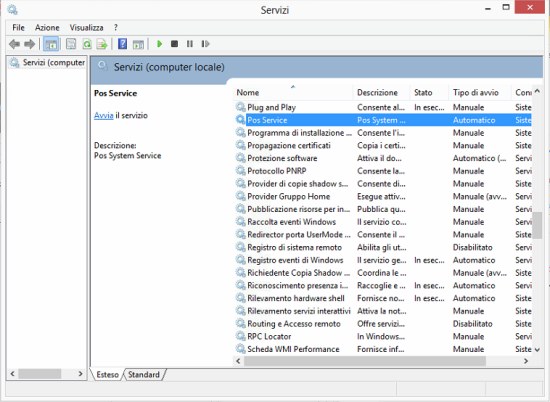550x402 pixels.
Task: Open the Azione menu
Action: (47, 27)
